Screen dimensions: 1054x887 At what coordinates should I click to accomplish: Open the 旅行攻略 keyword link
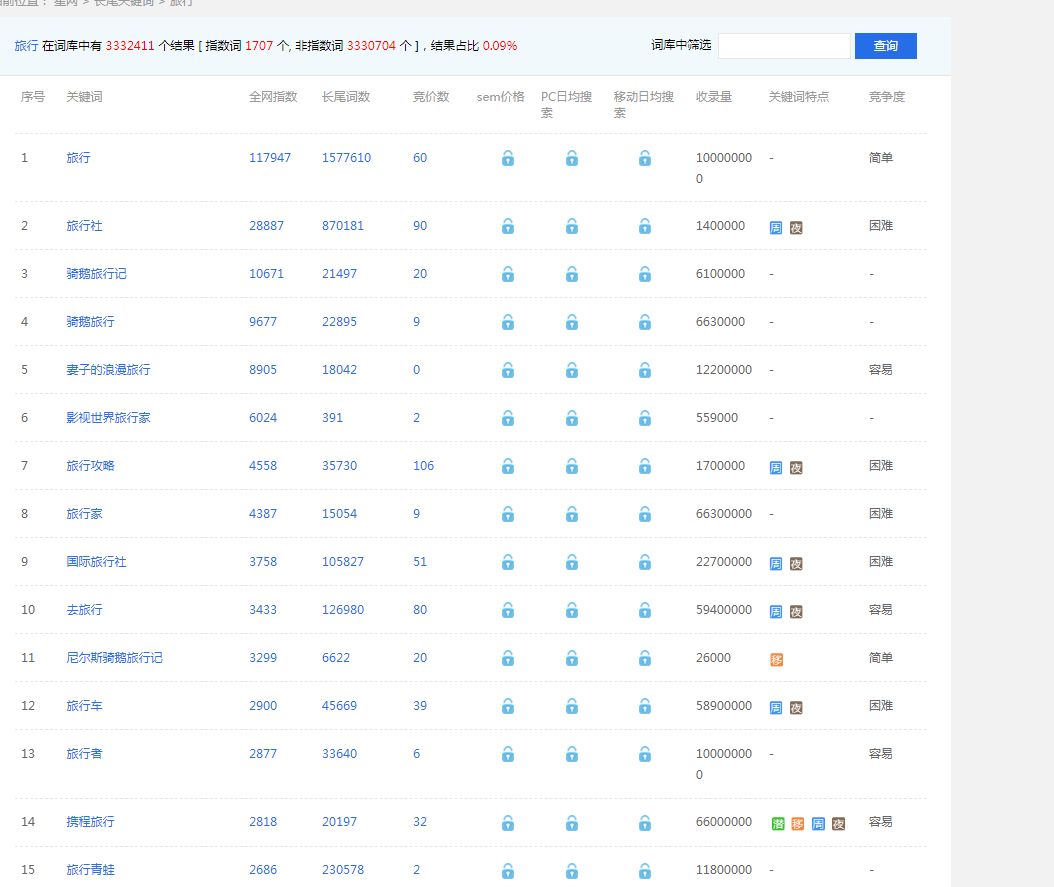coord(90,466)
